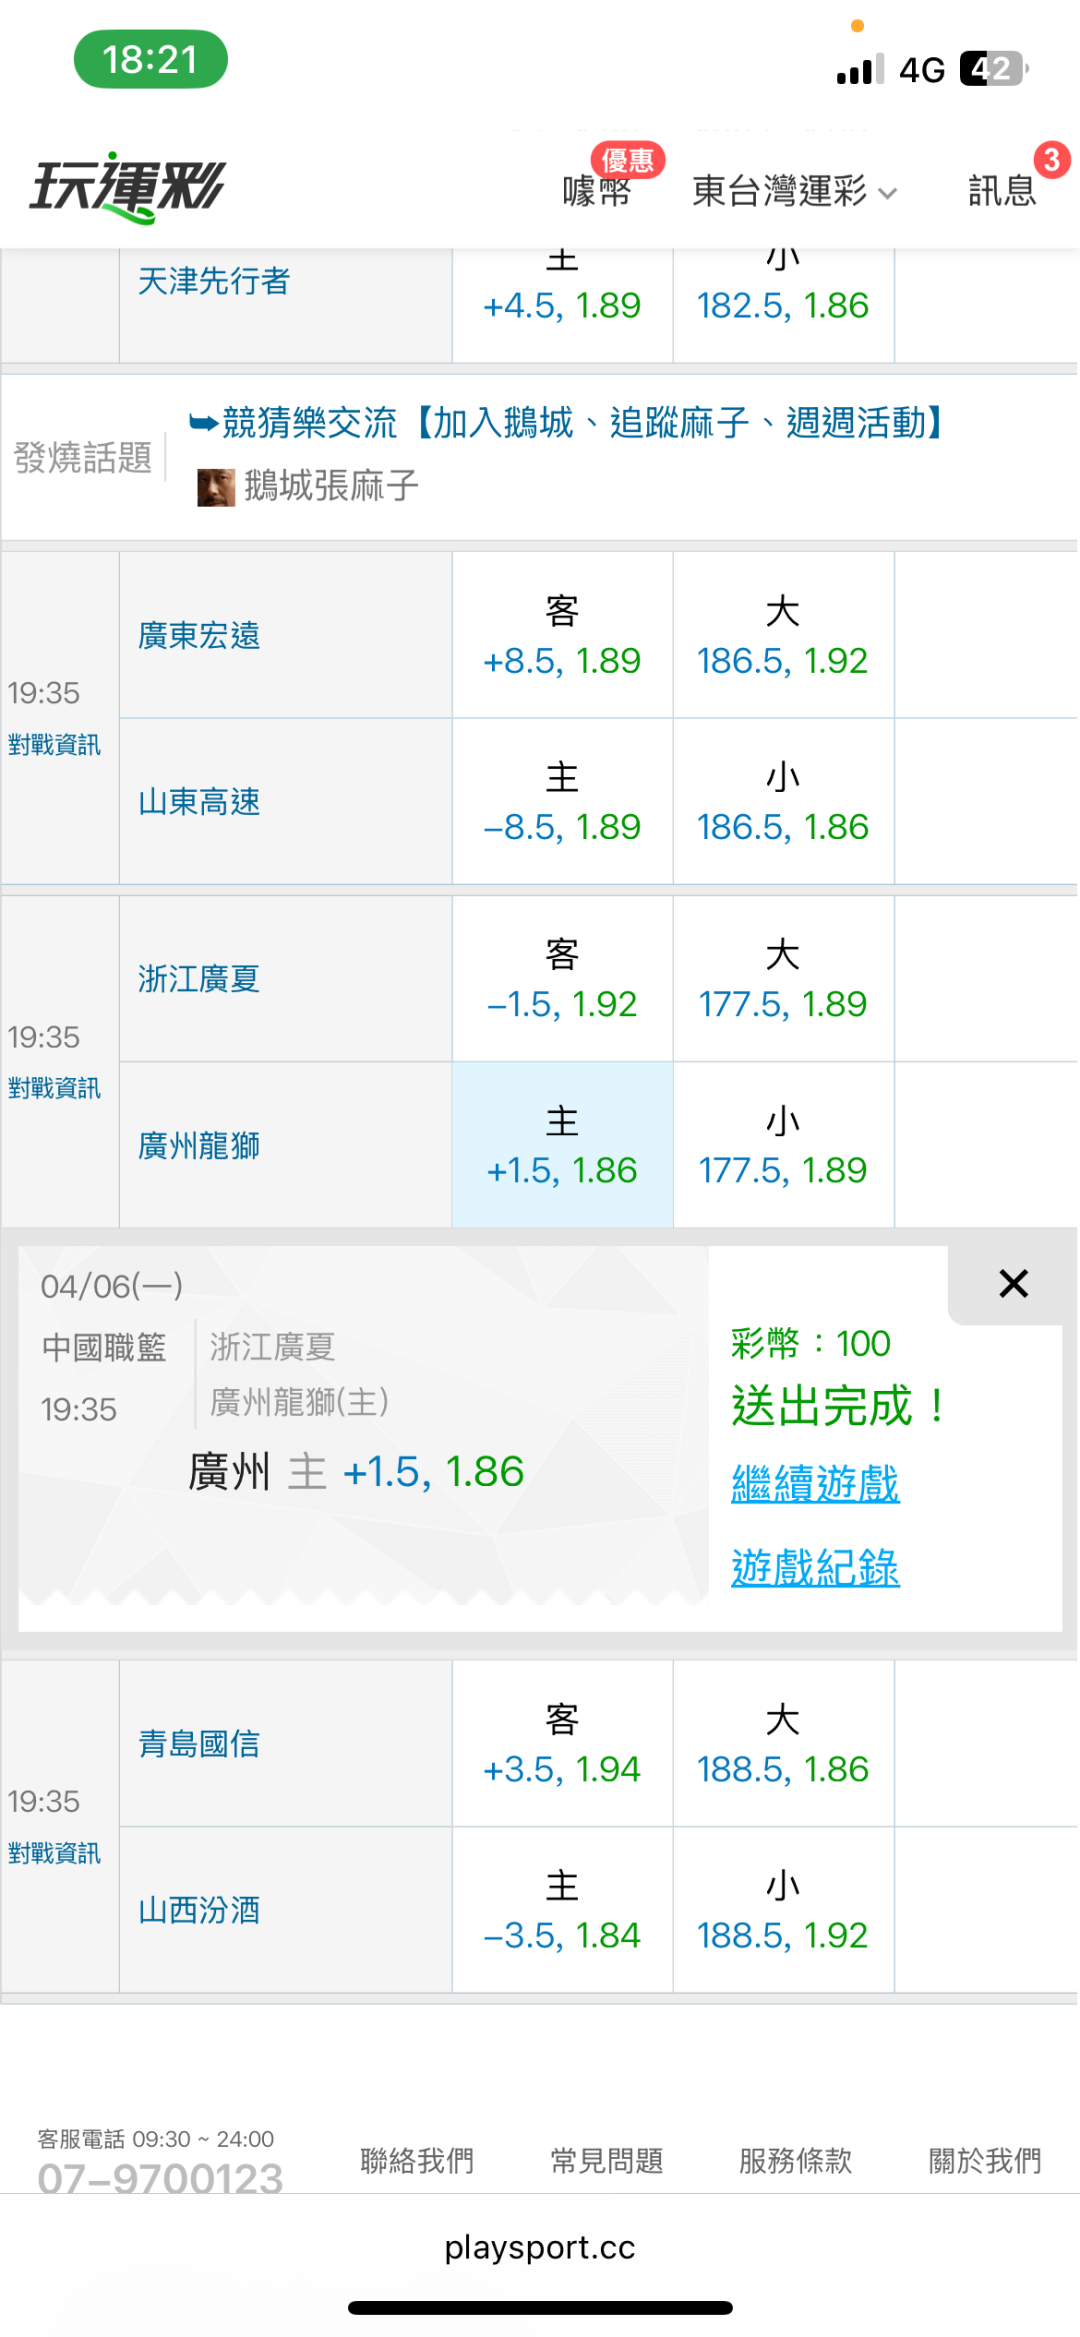Image resolution: width=1080 pixels, height=2337 pixels.
Task: Tap the playsport.cc address bar
Action: pos(540,2247)
